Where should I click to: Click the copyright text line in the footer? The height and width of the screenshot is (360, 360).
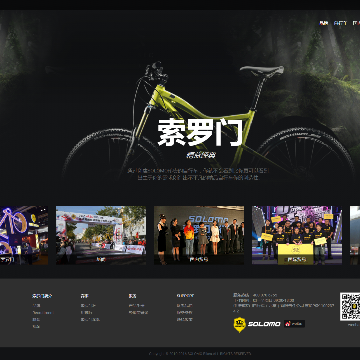pos(200,353)
